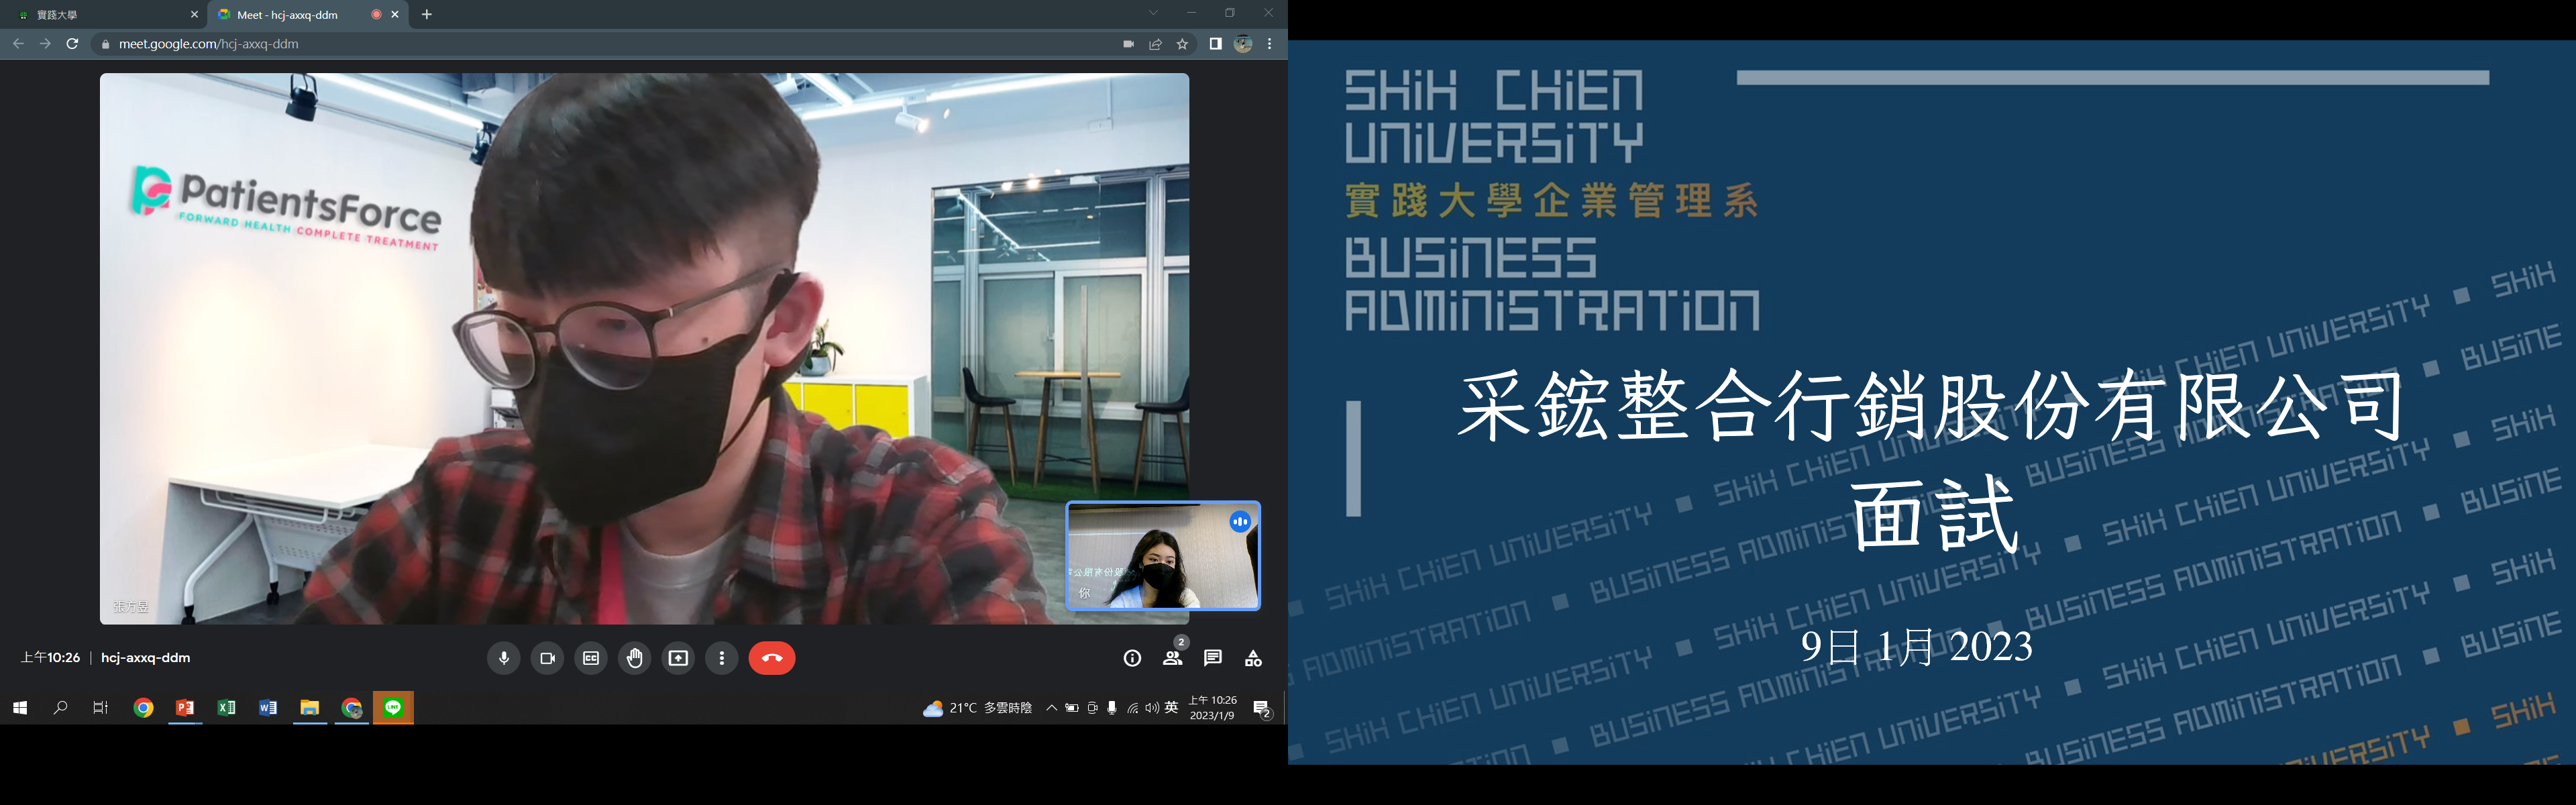The height and width of the screenshot is (805, 2576).
Task: Focus the meet.google.com address bar
Action: pos(645,44)
